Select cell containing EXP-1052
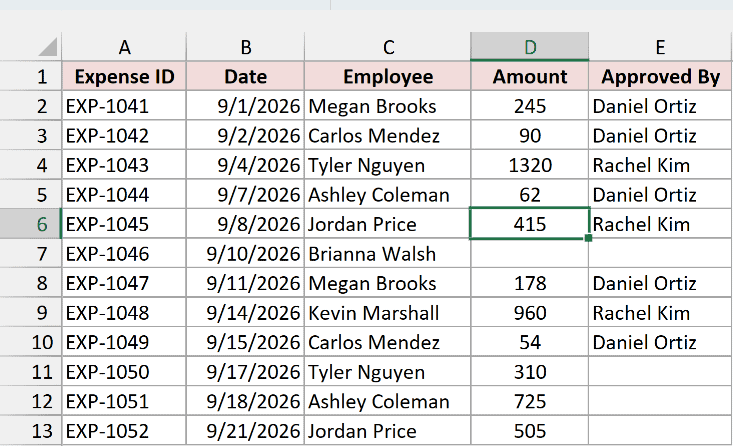This screenshot has height=446, width=733. [x=124, y=431]
